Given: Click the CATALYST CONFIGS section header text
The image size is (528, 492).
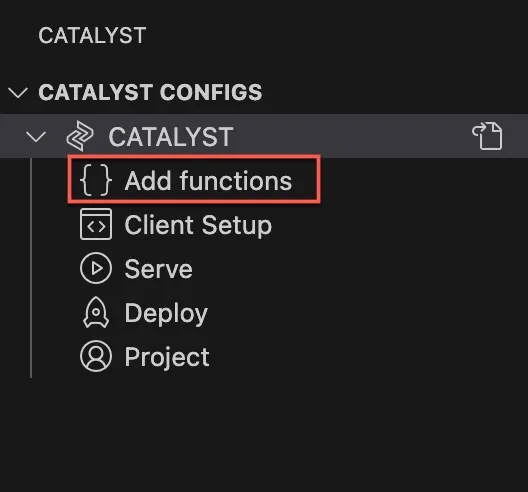Looking at the screenshot, I should click(x=150, y=93).
